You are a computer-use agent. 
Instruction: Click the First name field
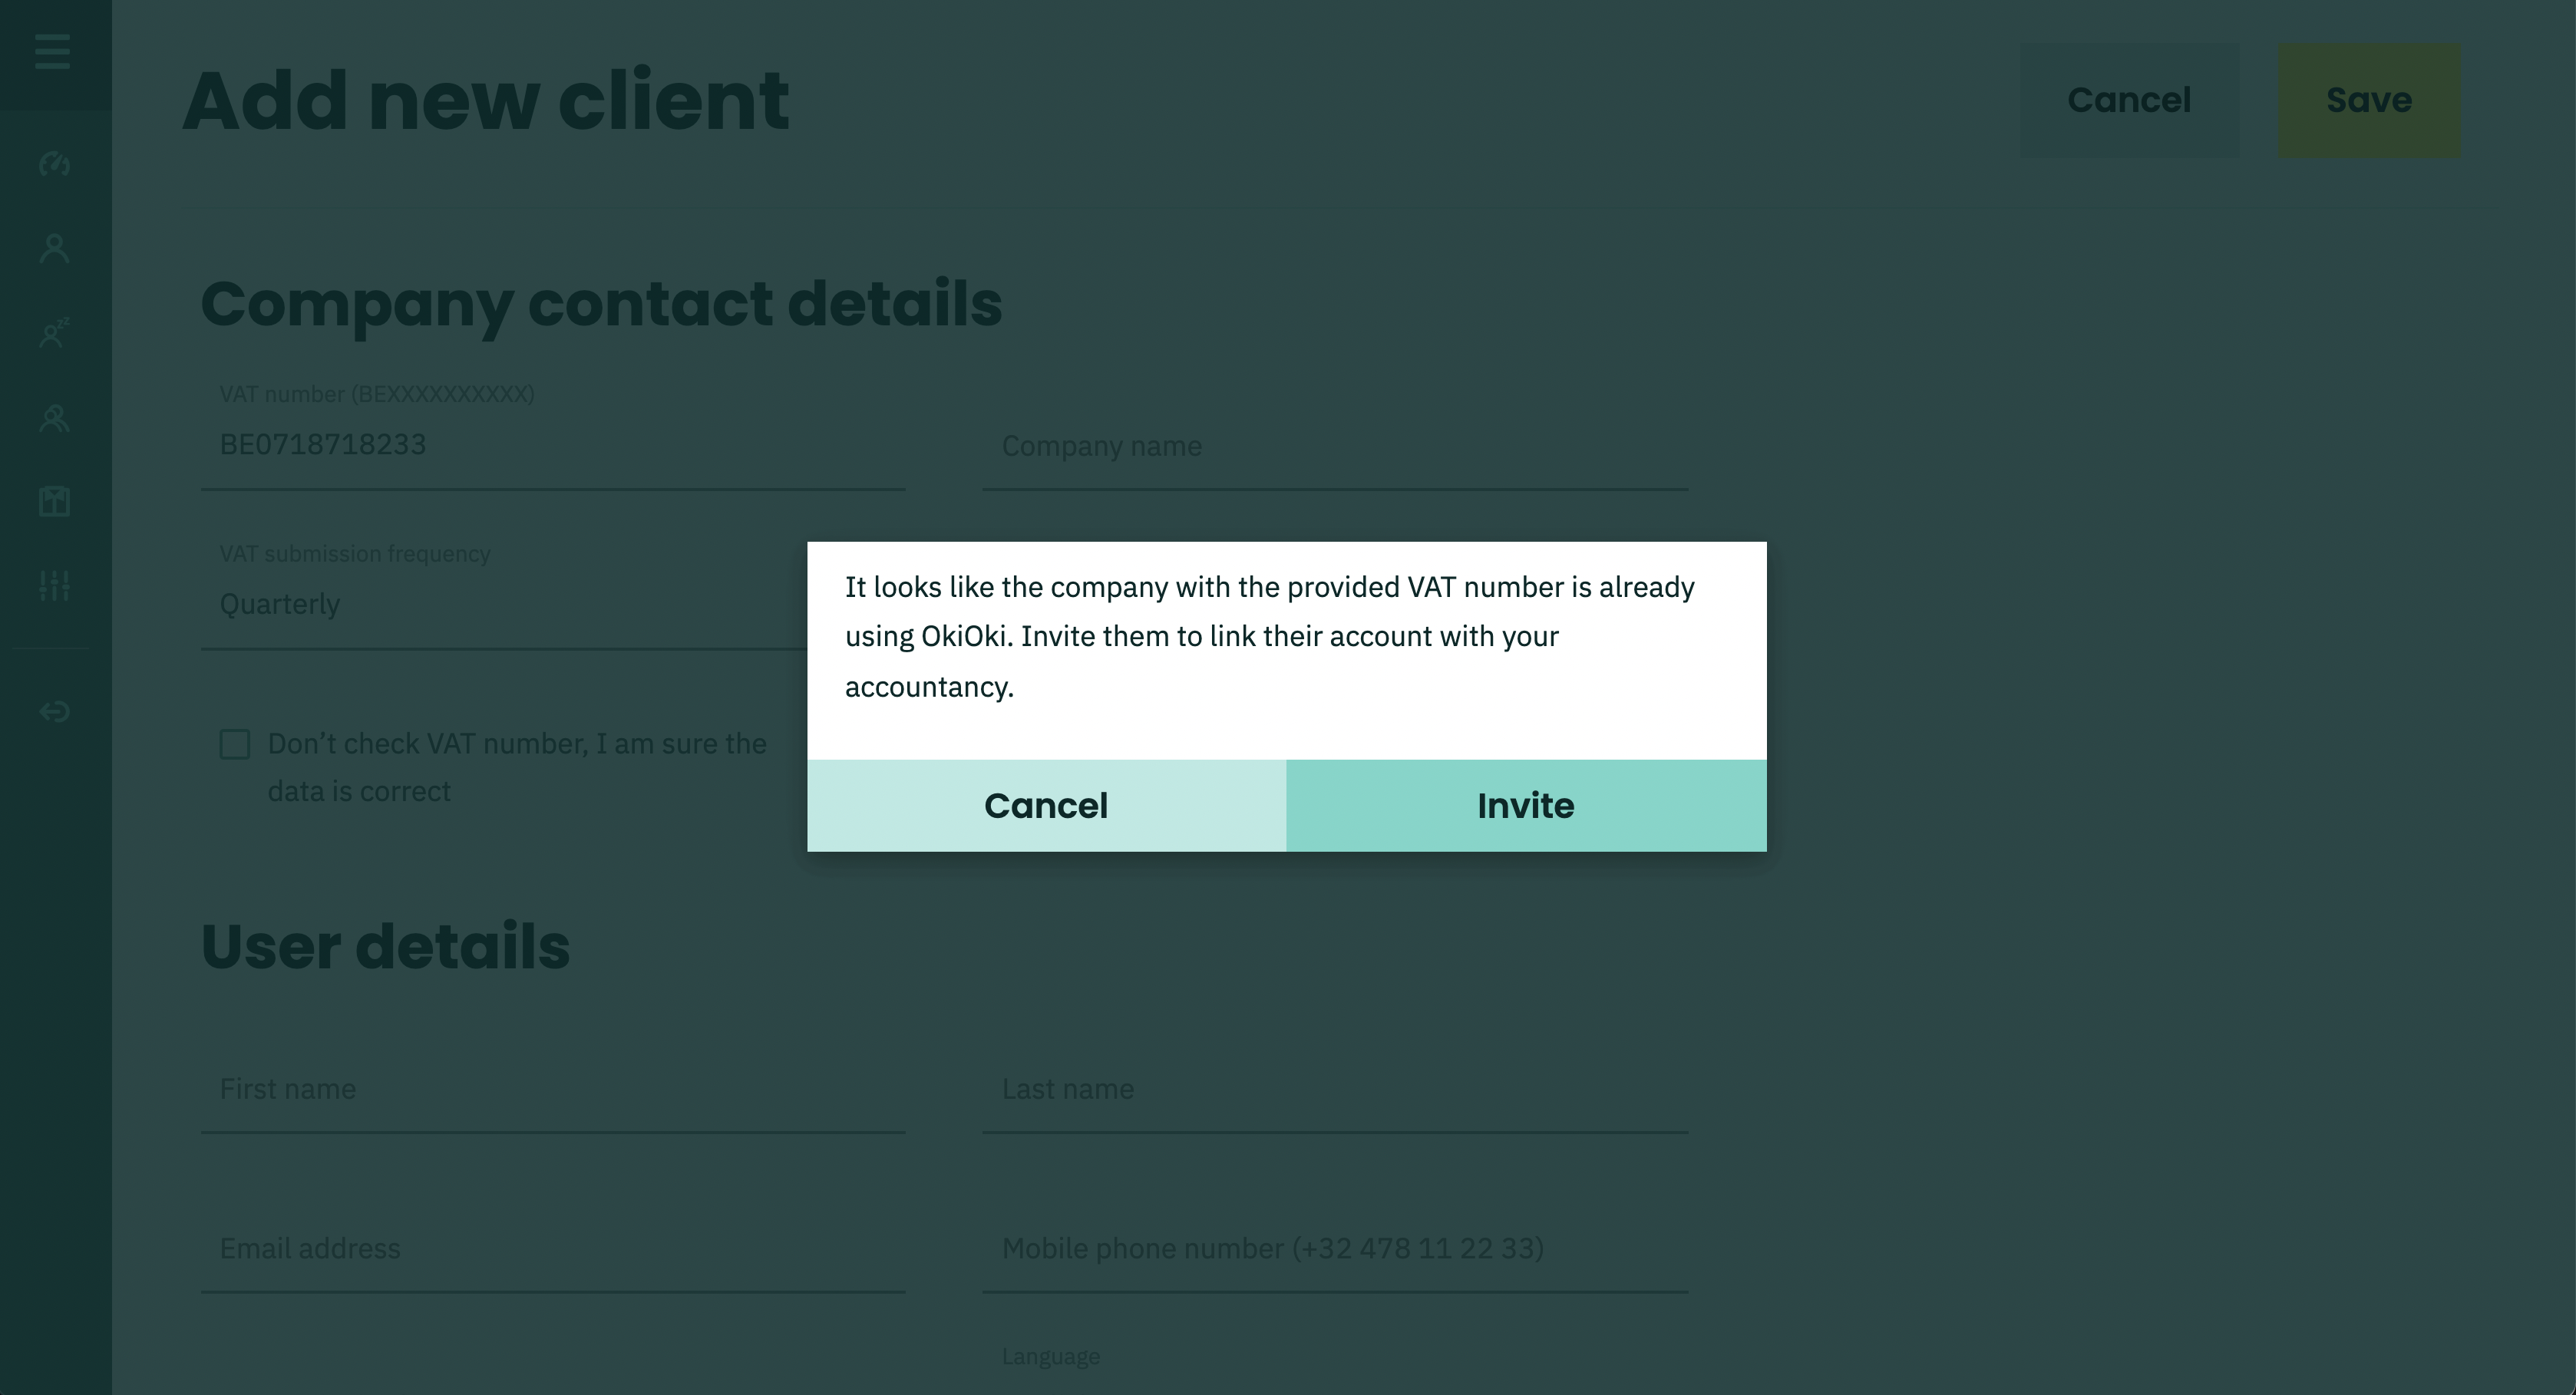pyautogui.click(x=553, y=1089)
